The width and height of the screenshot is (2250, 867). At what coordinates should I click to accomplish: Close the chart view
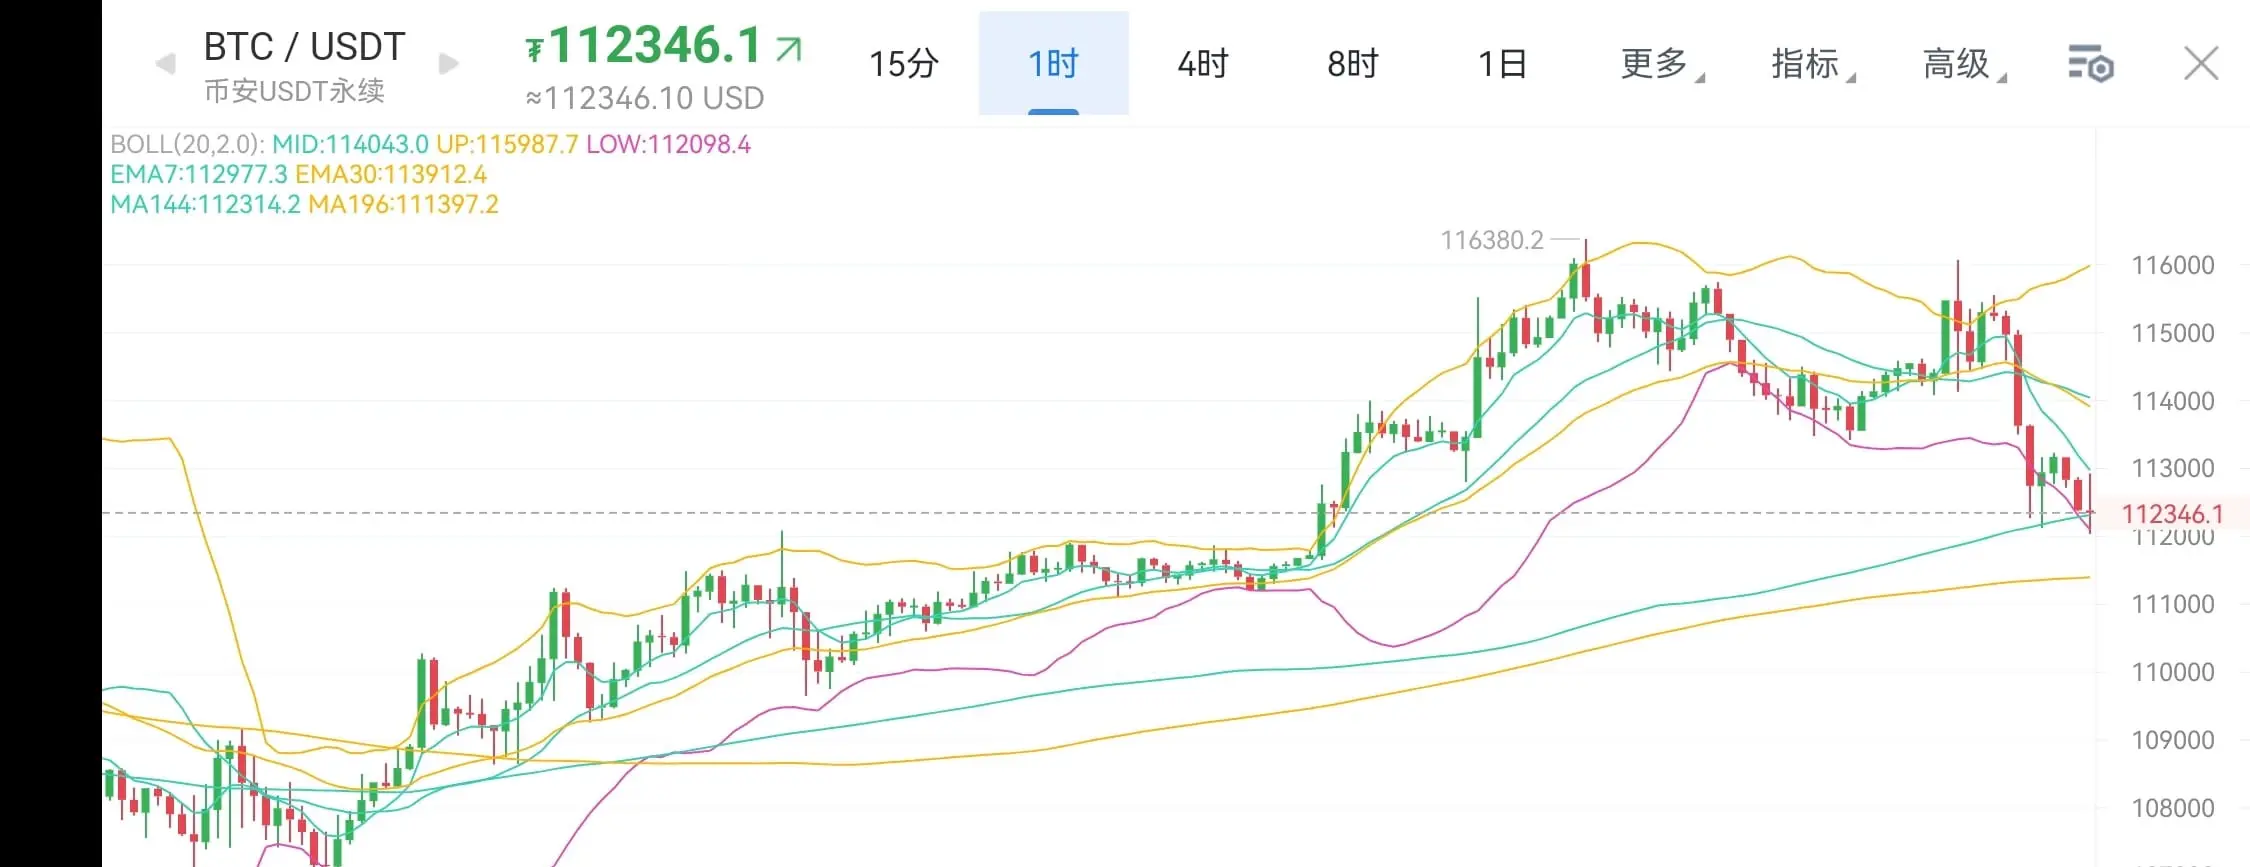tap(2201, 64)
